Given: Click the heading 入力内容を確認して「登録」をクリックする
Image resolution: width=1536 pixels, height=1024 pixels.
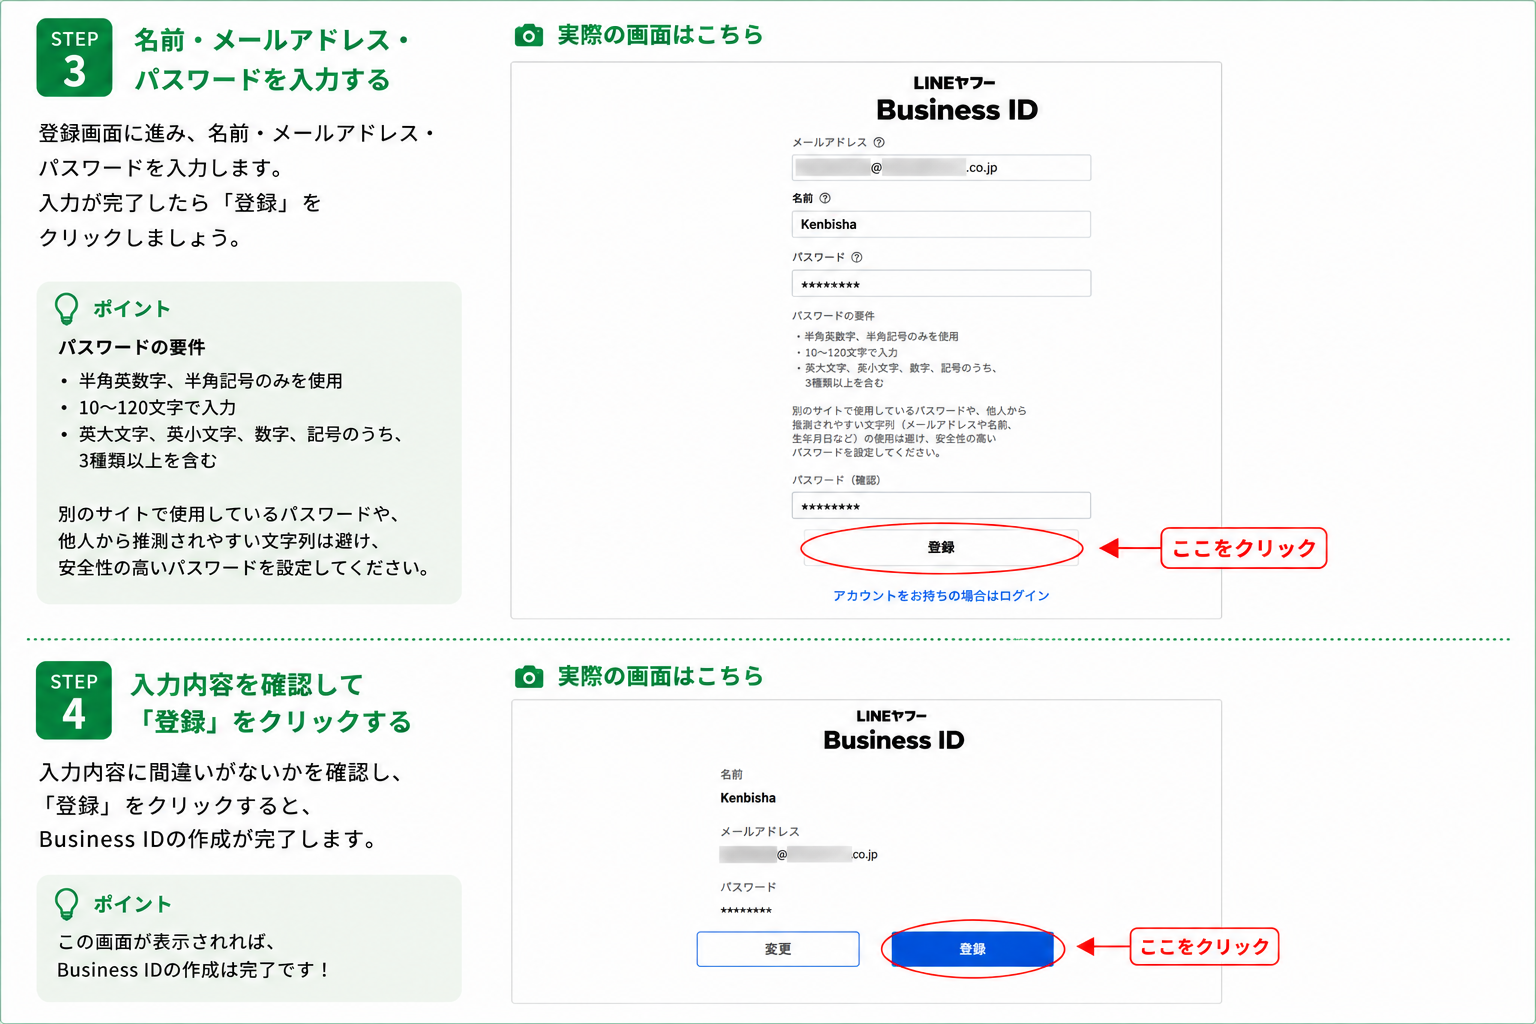Looking at the screenshot, I should (x=271, y=703).
